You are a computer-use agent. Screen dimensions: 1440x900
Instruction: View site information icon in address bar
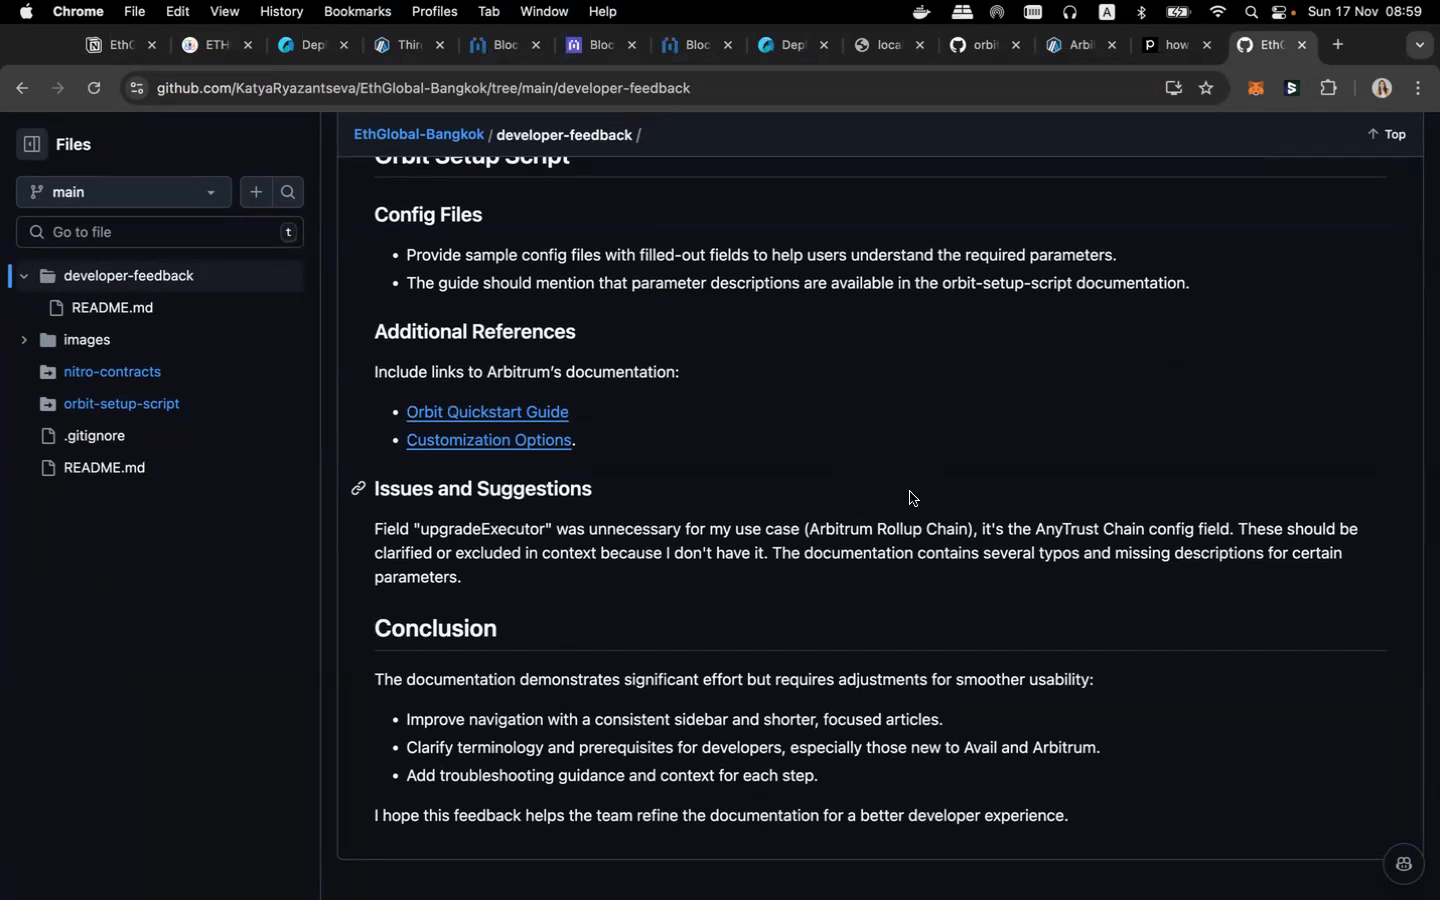point(137,89)
